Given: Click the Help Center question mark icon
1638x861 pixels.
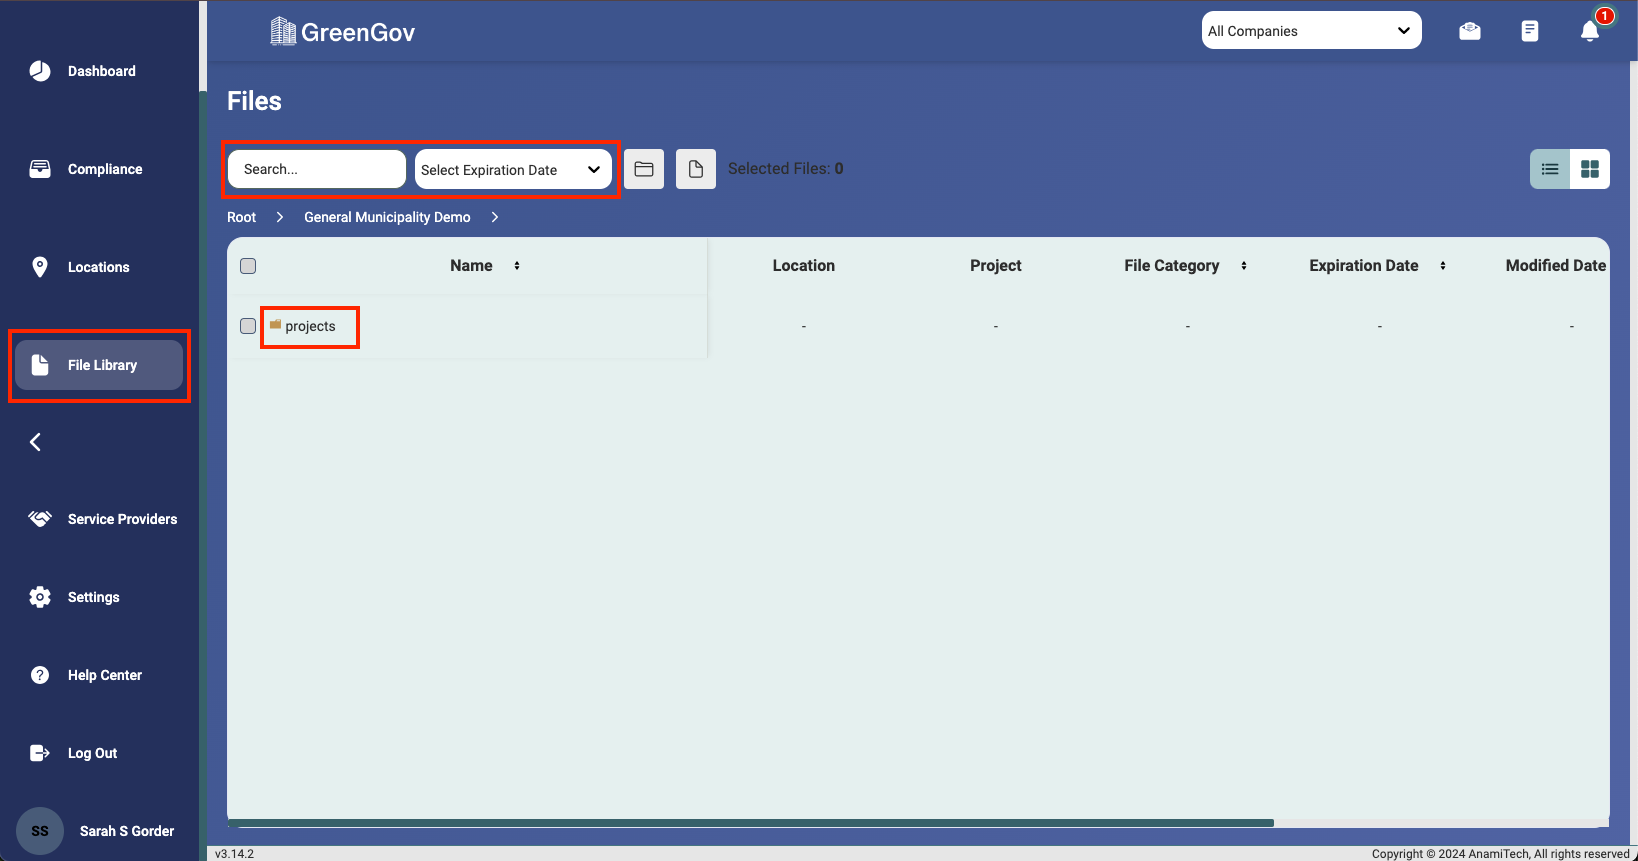Looking at the screenshot, I should click(x=40, y=675).
